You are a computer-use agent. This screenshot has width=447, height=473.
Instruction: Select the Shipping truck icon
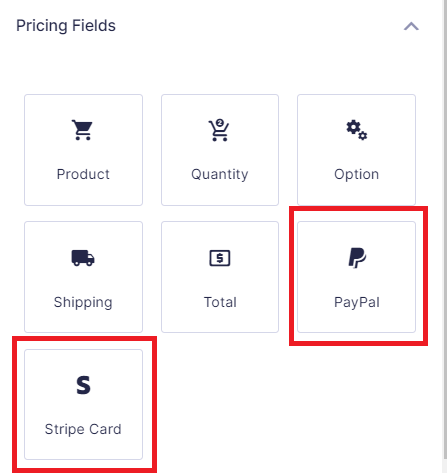[83, 258]
